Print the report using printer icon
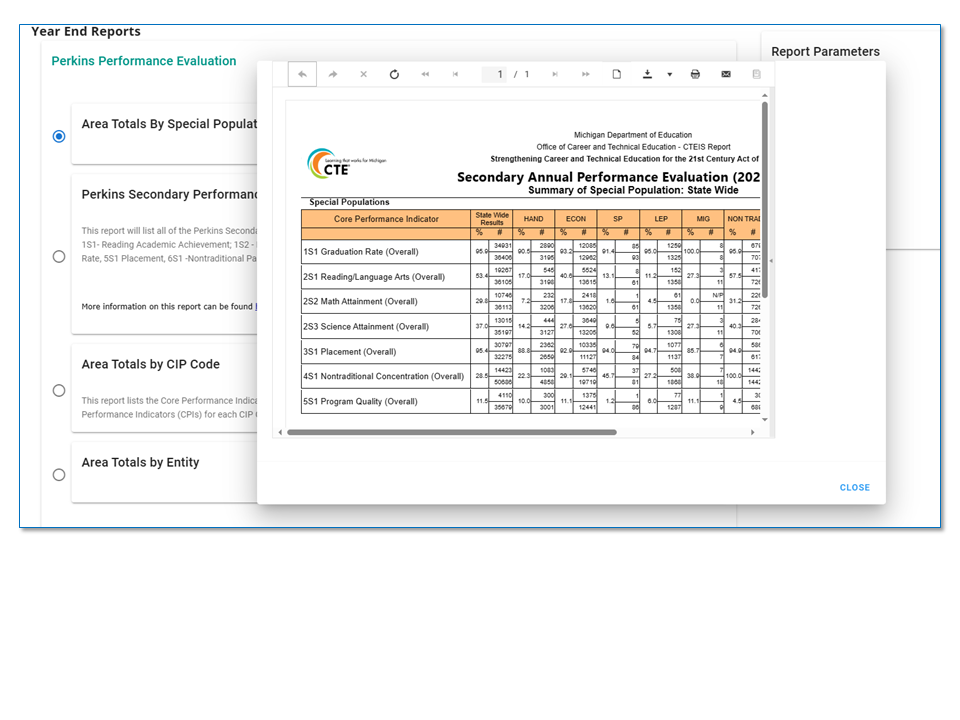This screenshot has height=720, width=960. 695,74
